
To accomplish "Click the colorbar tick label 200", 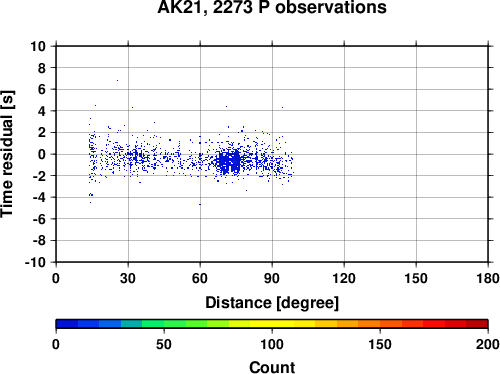I will pos(488,344).
